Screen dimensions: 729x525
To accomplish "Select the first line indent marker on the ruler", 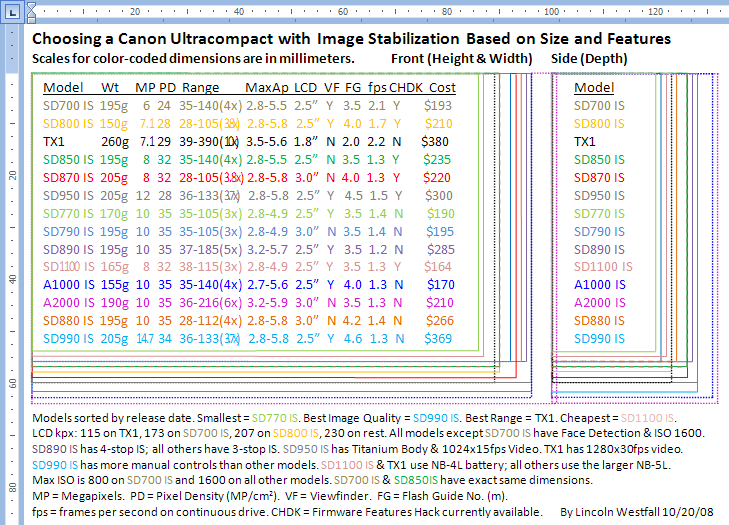I will coord(31,5).
